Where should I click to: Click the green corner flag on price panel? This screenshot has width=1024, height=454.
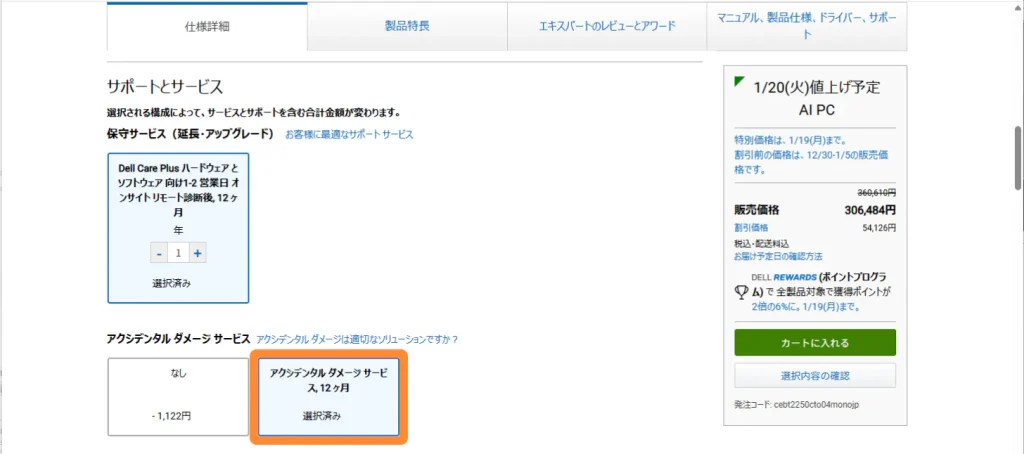click(739, 81)
